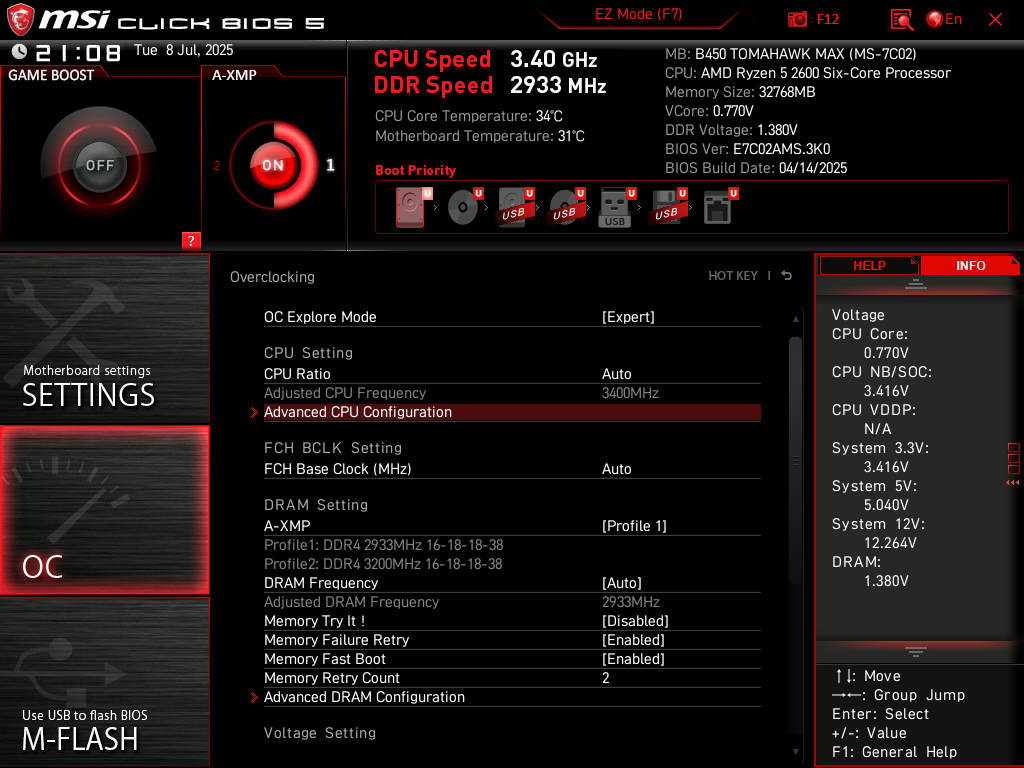The width and height of the screenshot is (1024, 768).
Task: Click the Overclocking page title
Action: pyautogui.click(x=272, y=277)
